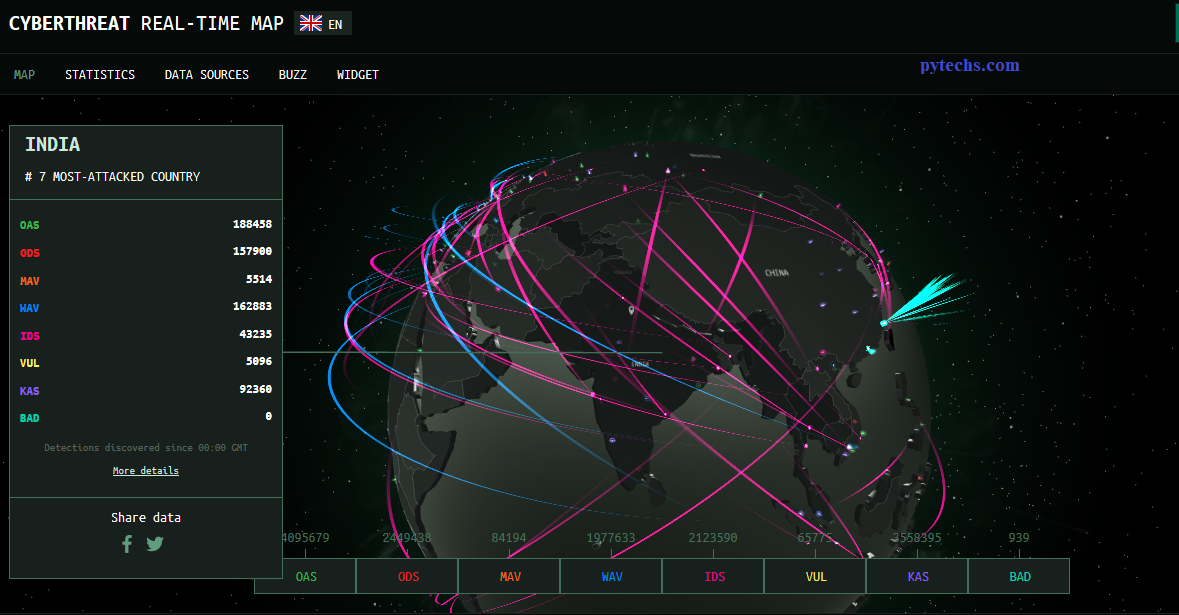1179x615 pixels.
Task: Toggle the IDS filter at the bottom bar
Action: 714,577
